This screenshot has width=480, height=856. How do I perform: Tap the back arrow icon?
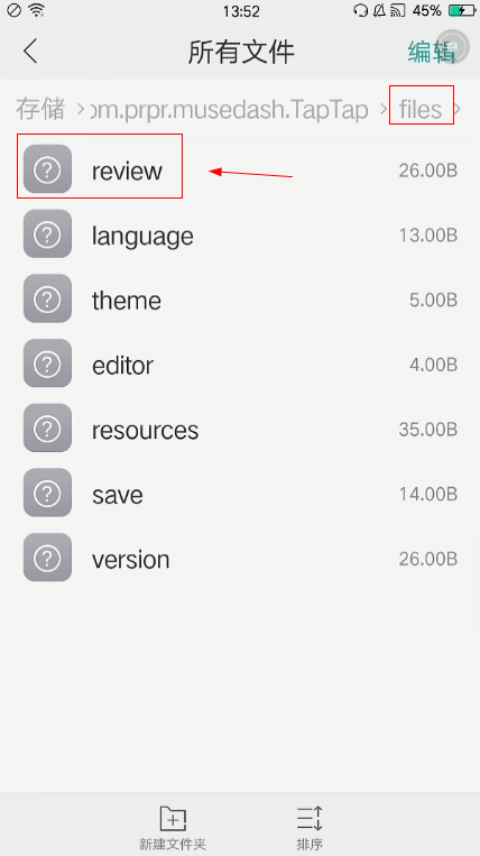click(x=31, y=52)
